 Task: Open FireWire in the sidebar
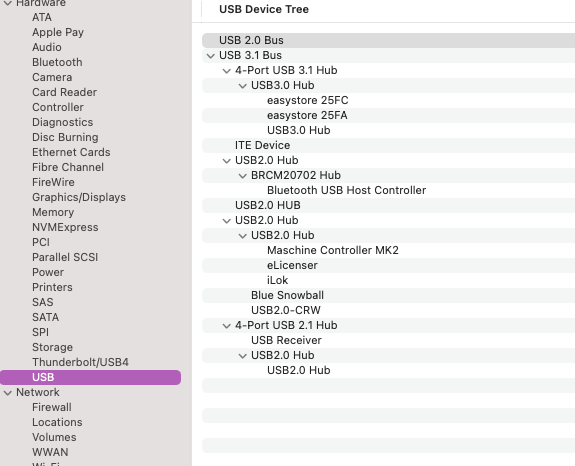pos(53,182)
